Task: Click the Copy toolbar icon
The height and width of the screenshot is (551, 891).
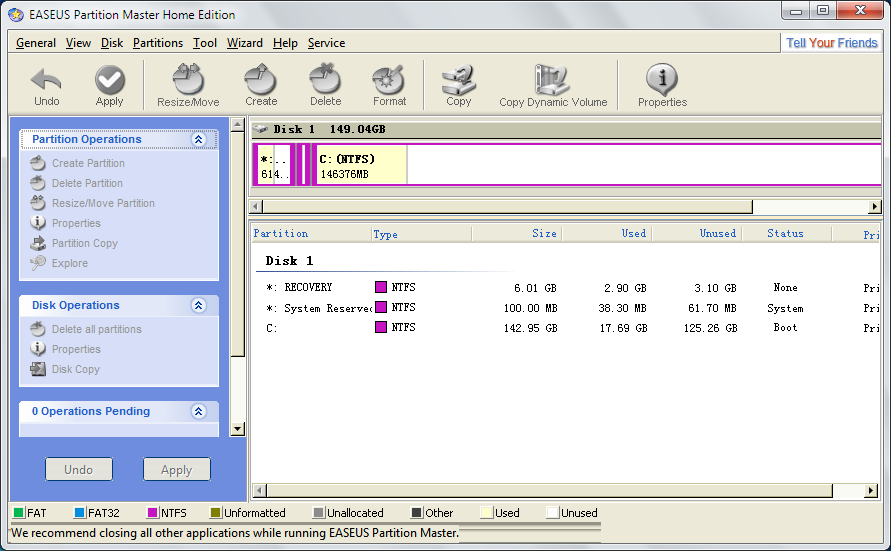Action: [x=459, y=79]
